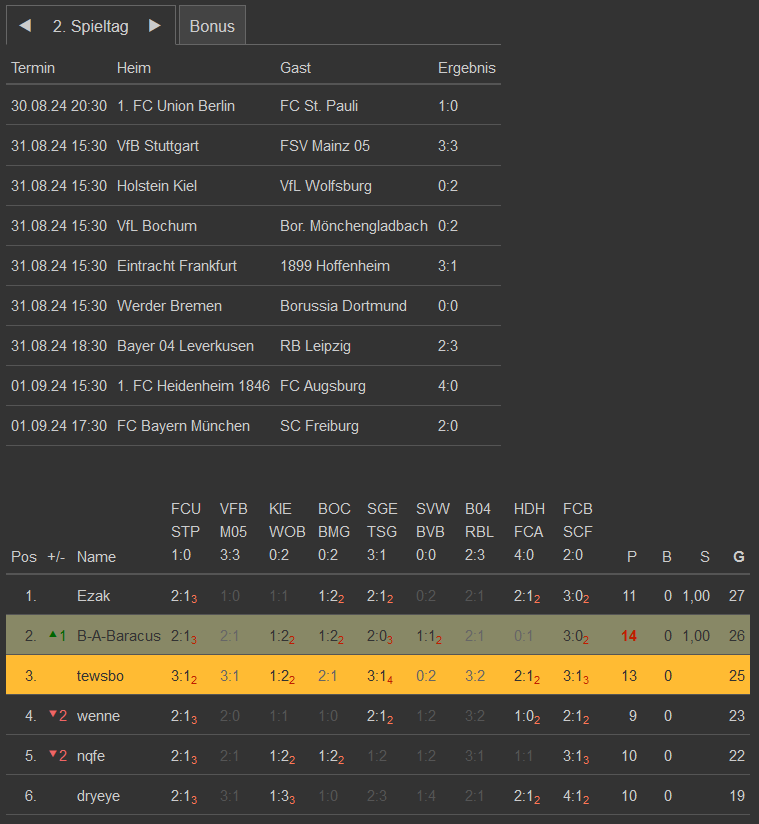Click green up arrow beside B-A-Baracus

pos(53,634)
